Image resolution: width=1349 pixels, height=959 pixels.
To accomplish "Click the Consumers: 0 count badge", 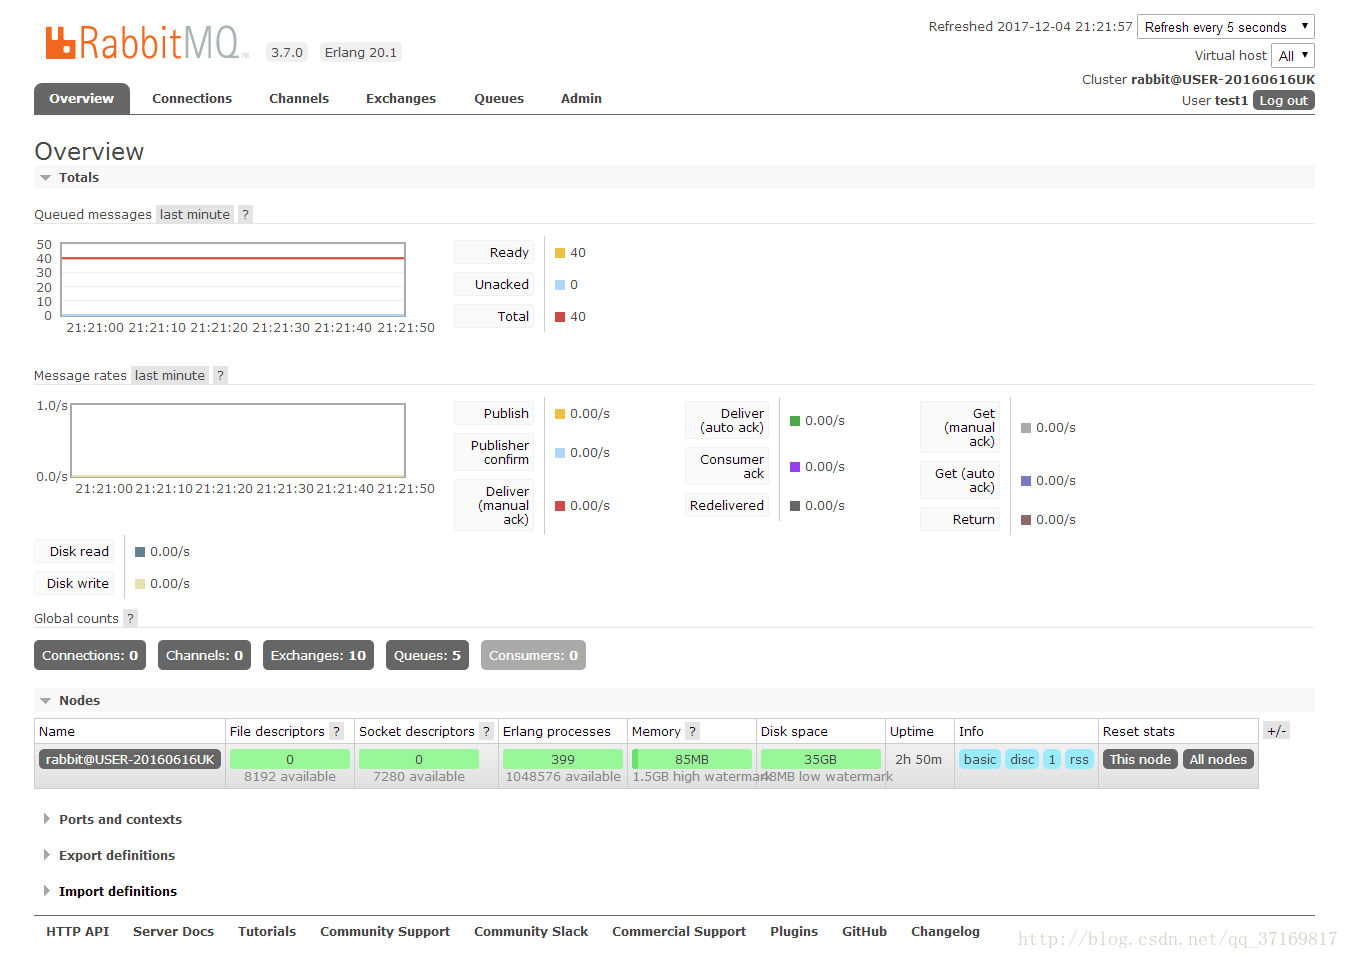I will click(533, 655).
